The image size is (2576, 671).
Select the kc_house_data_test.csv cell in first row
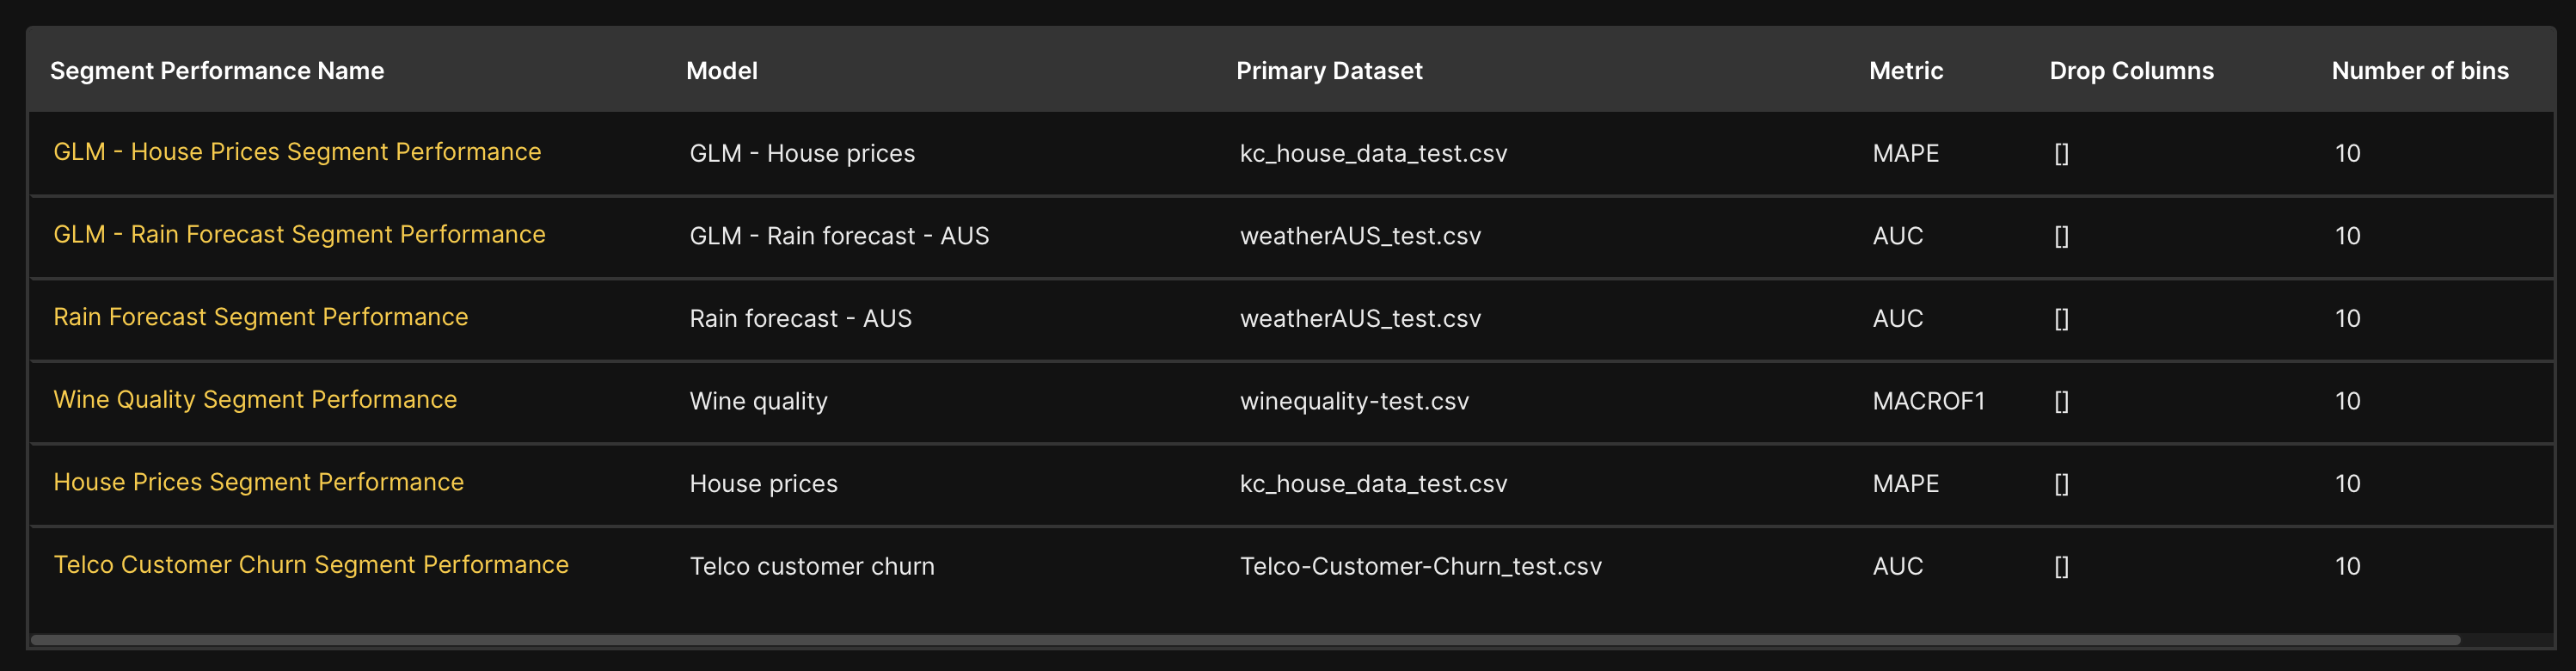[1373, 154]
